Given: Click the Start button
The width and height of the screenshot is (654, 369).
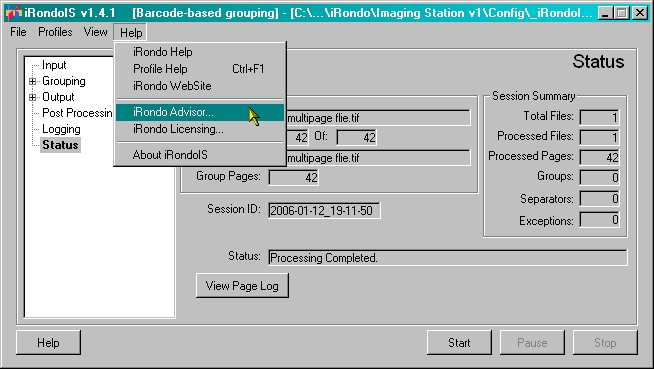Looking at the screenshot, I should tap(459, 343).
